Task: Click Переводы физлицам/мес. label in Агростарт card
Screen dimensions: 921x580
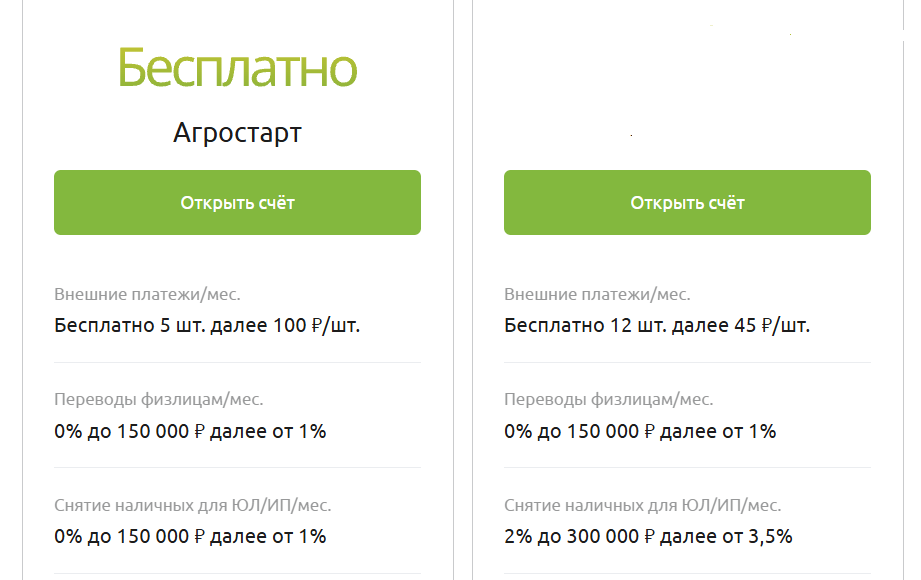Action: point(159,400)
